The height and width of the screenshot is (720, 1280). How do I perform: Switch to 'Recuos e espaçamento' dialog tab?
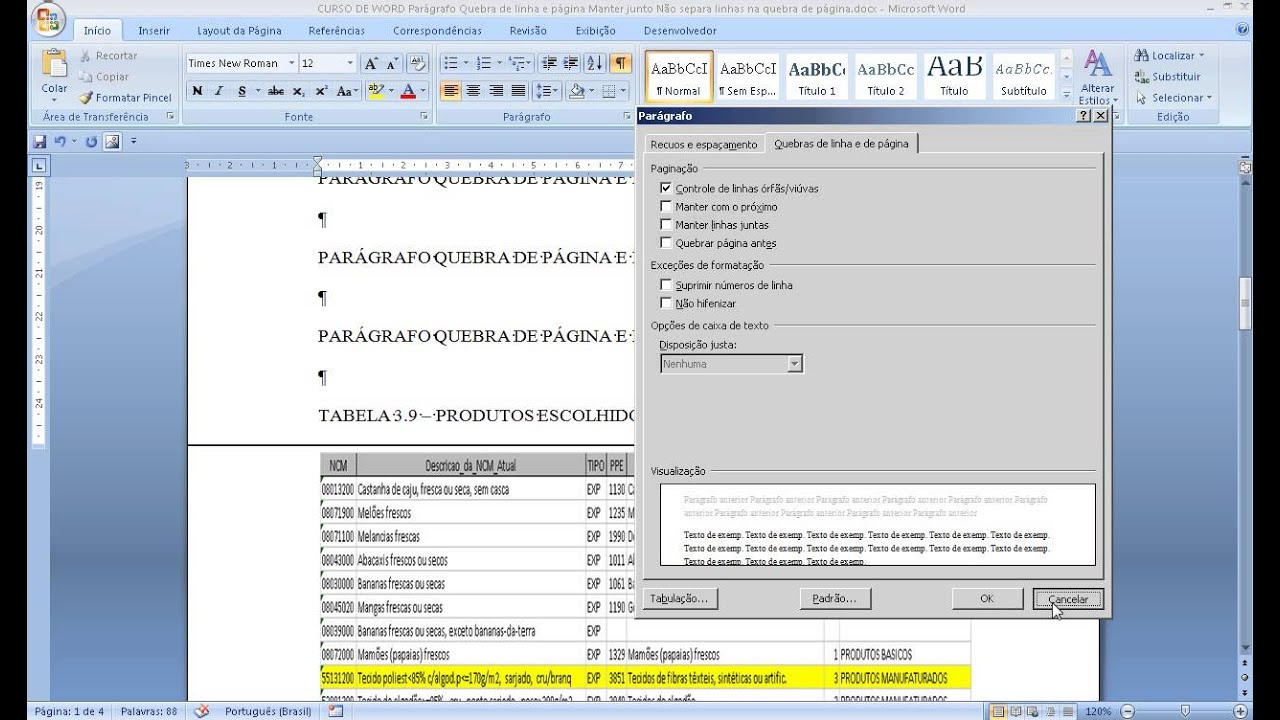[x=704, y=144]
